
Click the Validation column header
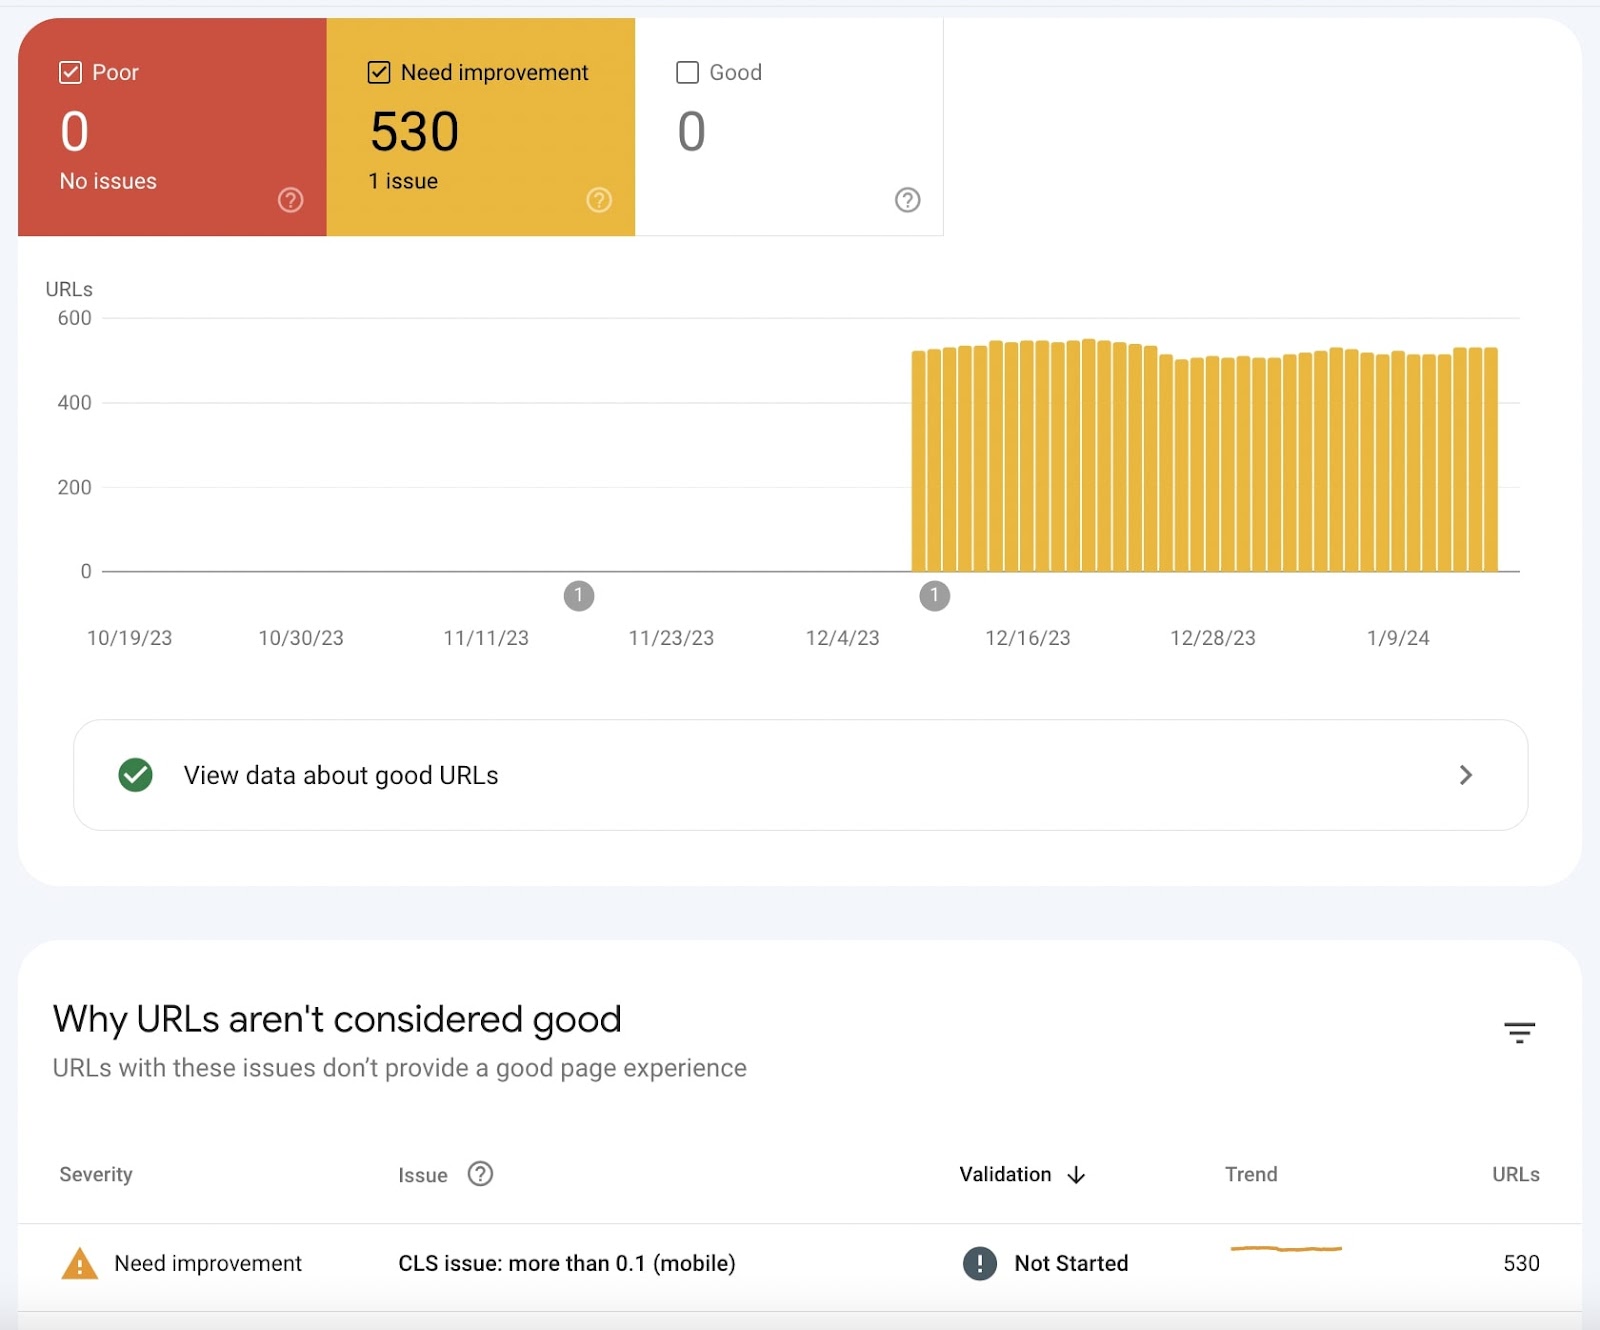point(1005,1175)
